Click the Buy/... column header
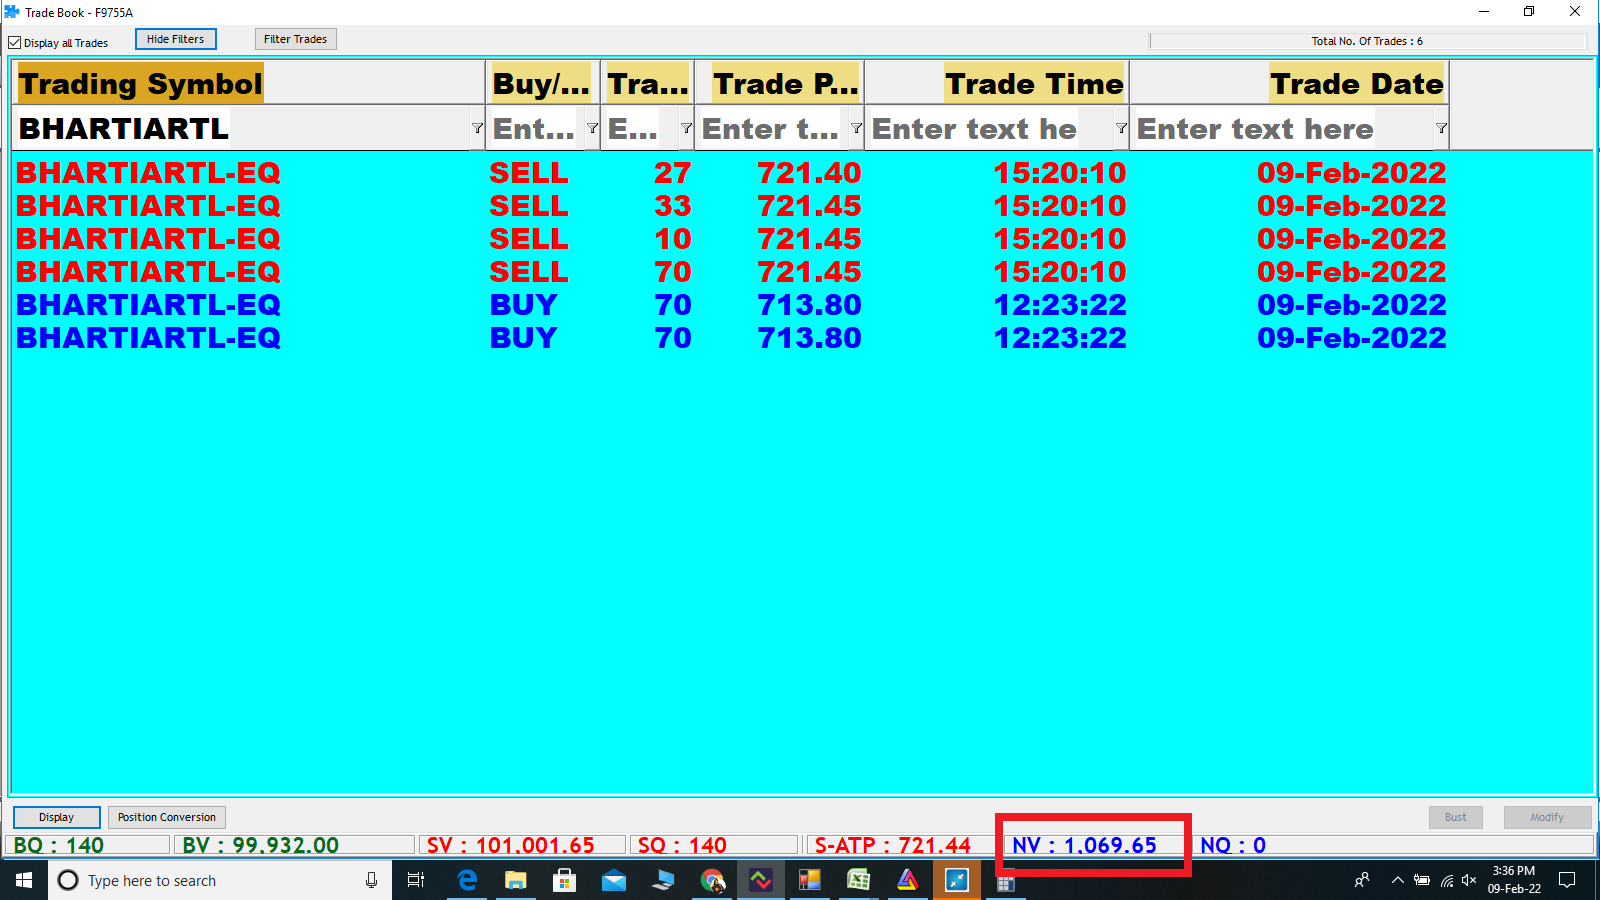The image size is (1600, 900). point(543,83)
